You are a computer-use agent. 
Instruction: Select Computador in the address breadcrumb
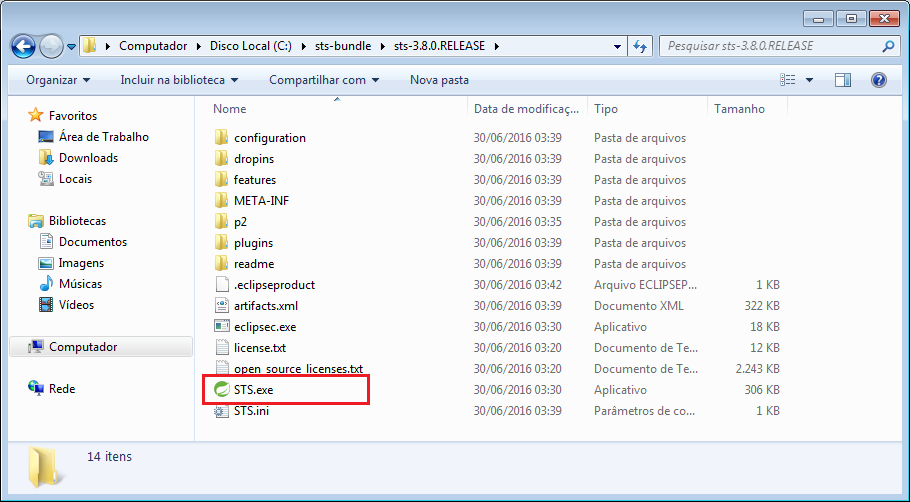click(x=153, y=46)
